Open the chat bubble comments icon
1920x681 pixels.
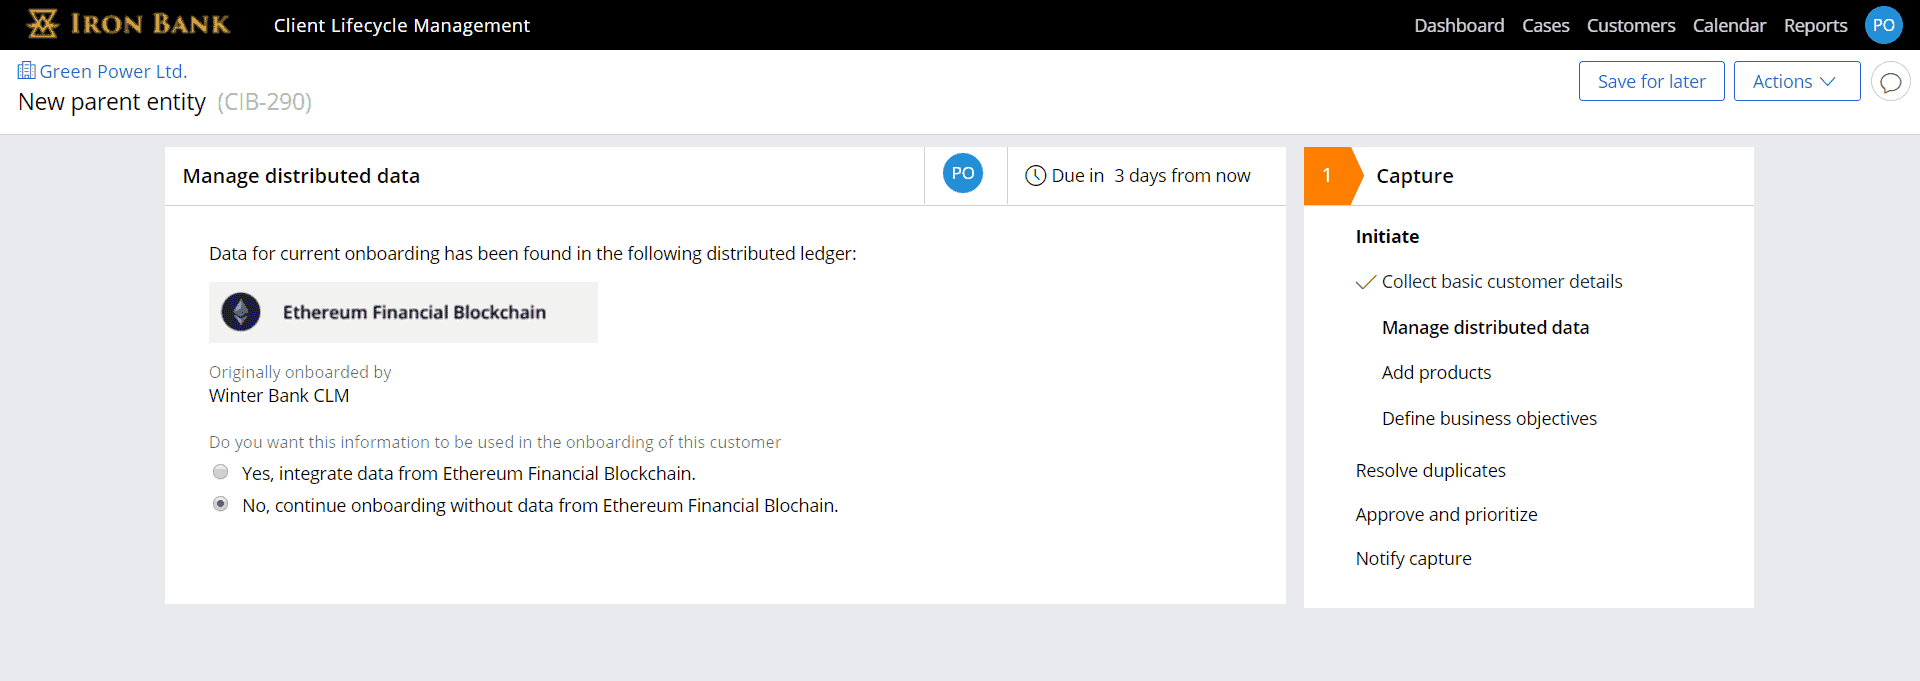pos(1890,82)
